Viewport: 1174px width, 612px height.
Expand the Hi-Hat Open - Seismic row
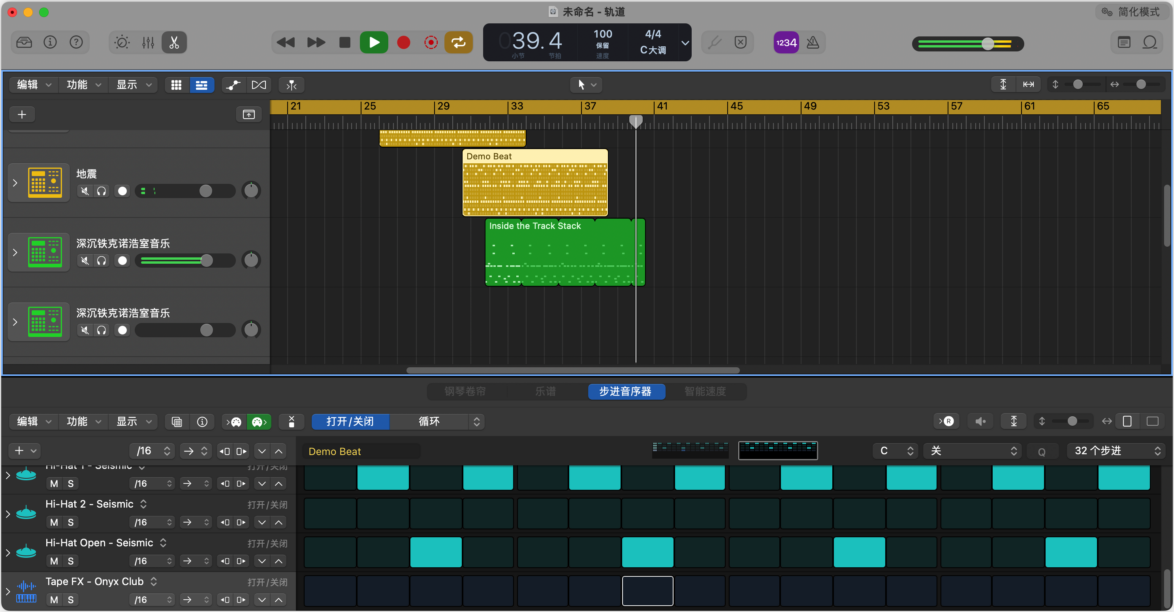pos(7,552)
